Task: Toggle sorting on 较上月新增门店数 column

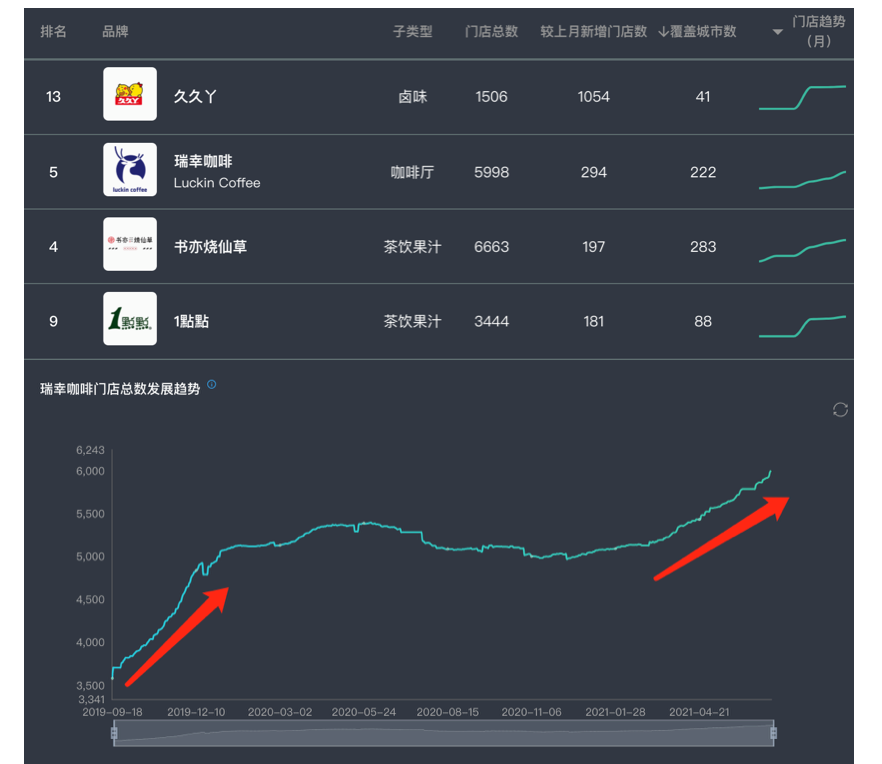Action: (x=593, y=31)
